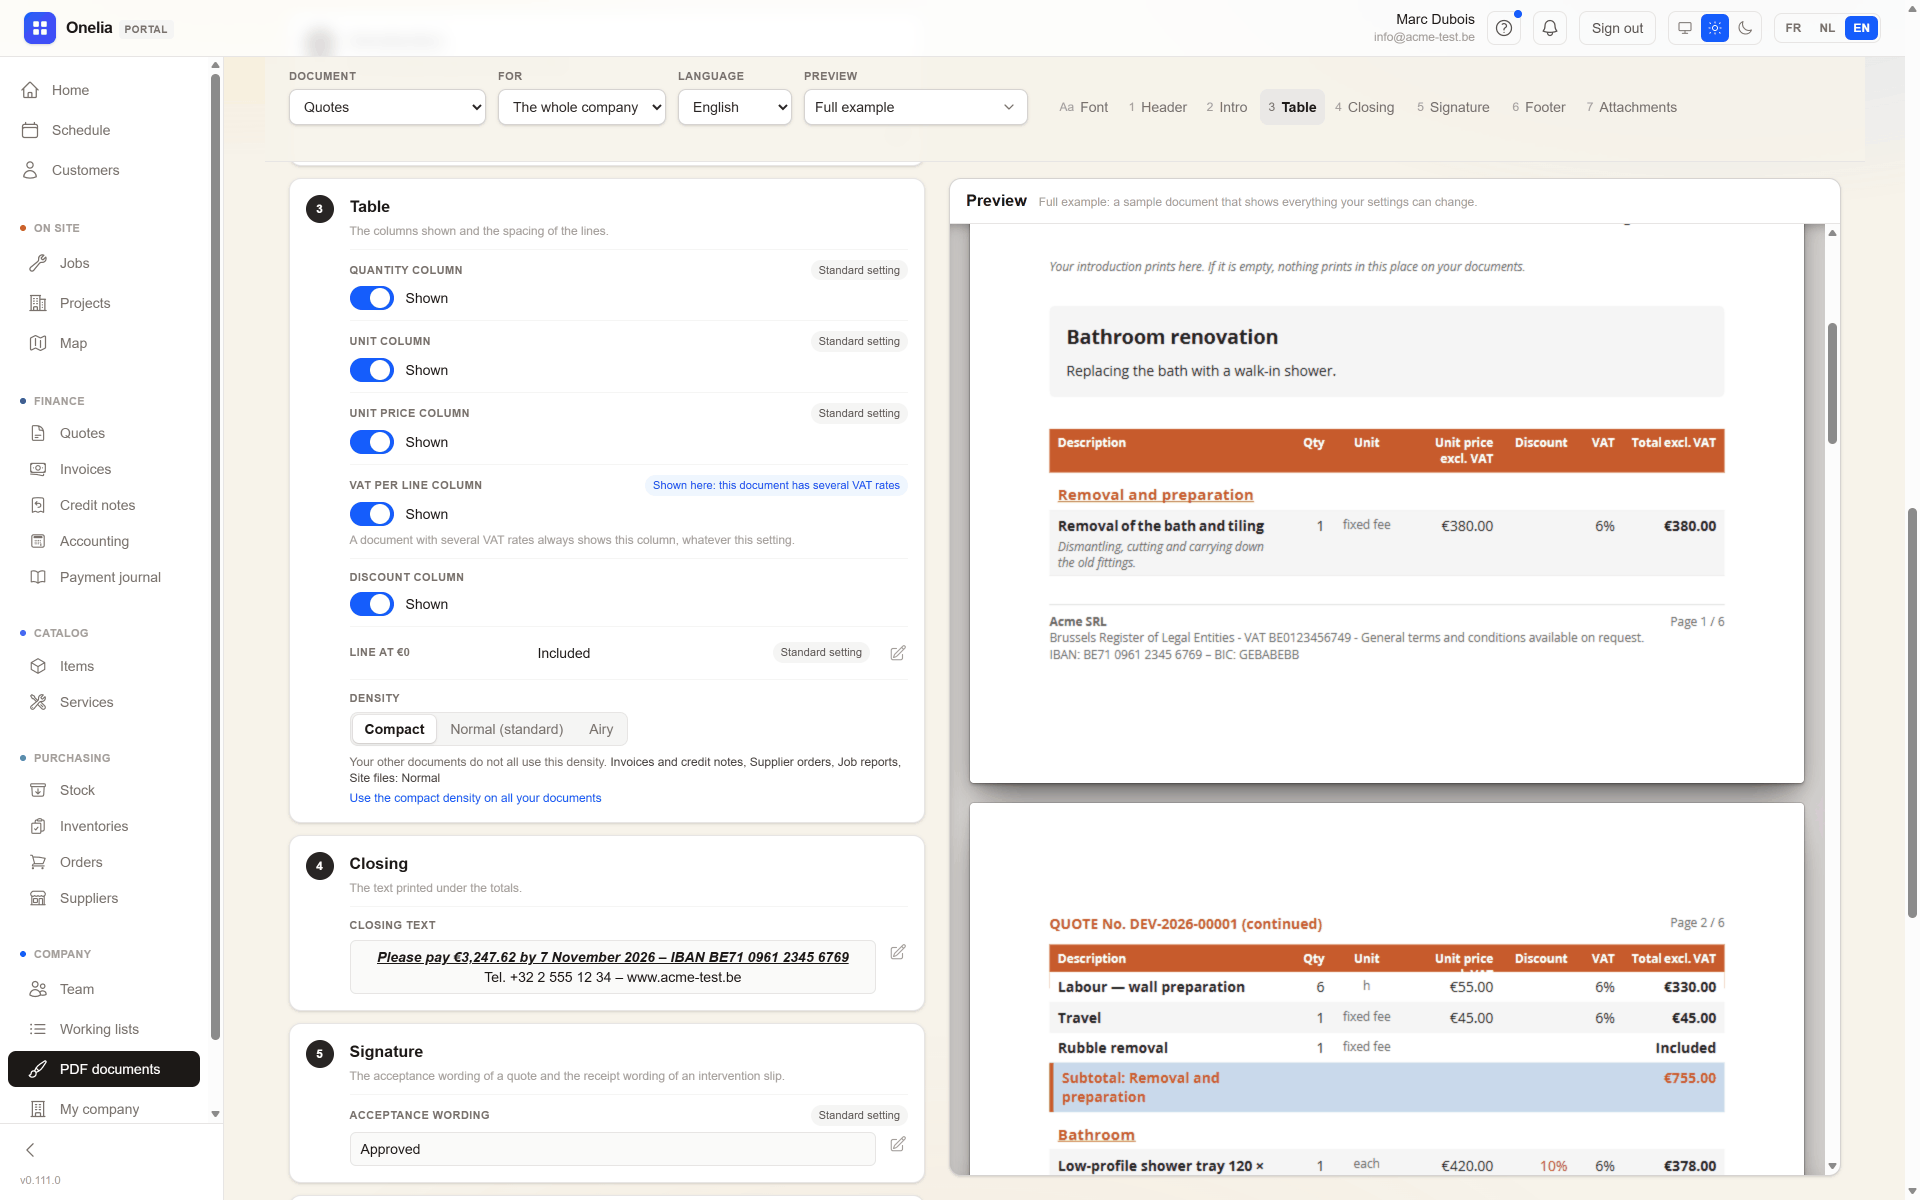Click the Sign out button
1920x1200 pixels.
pos(1617,28)
